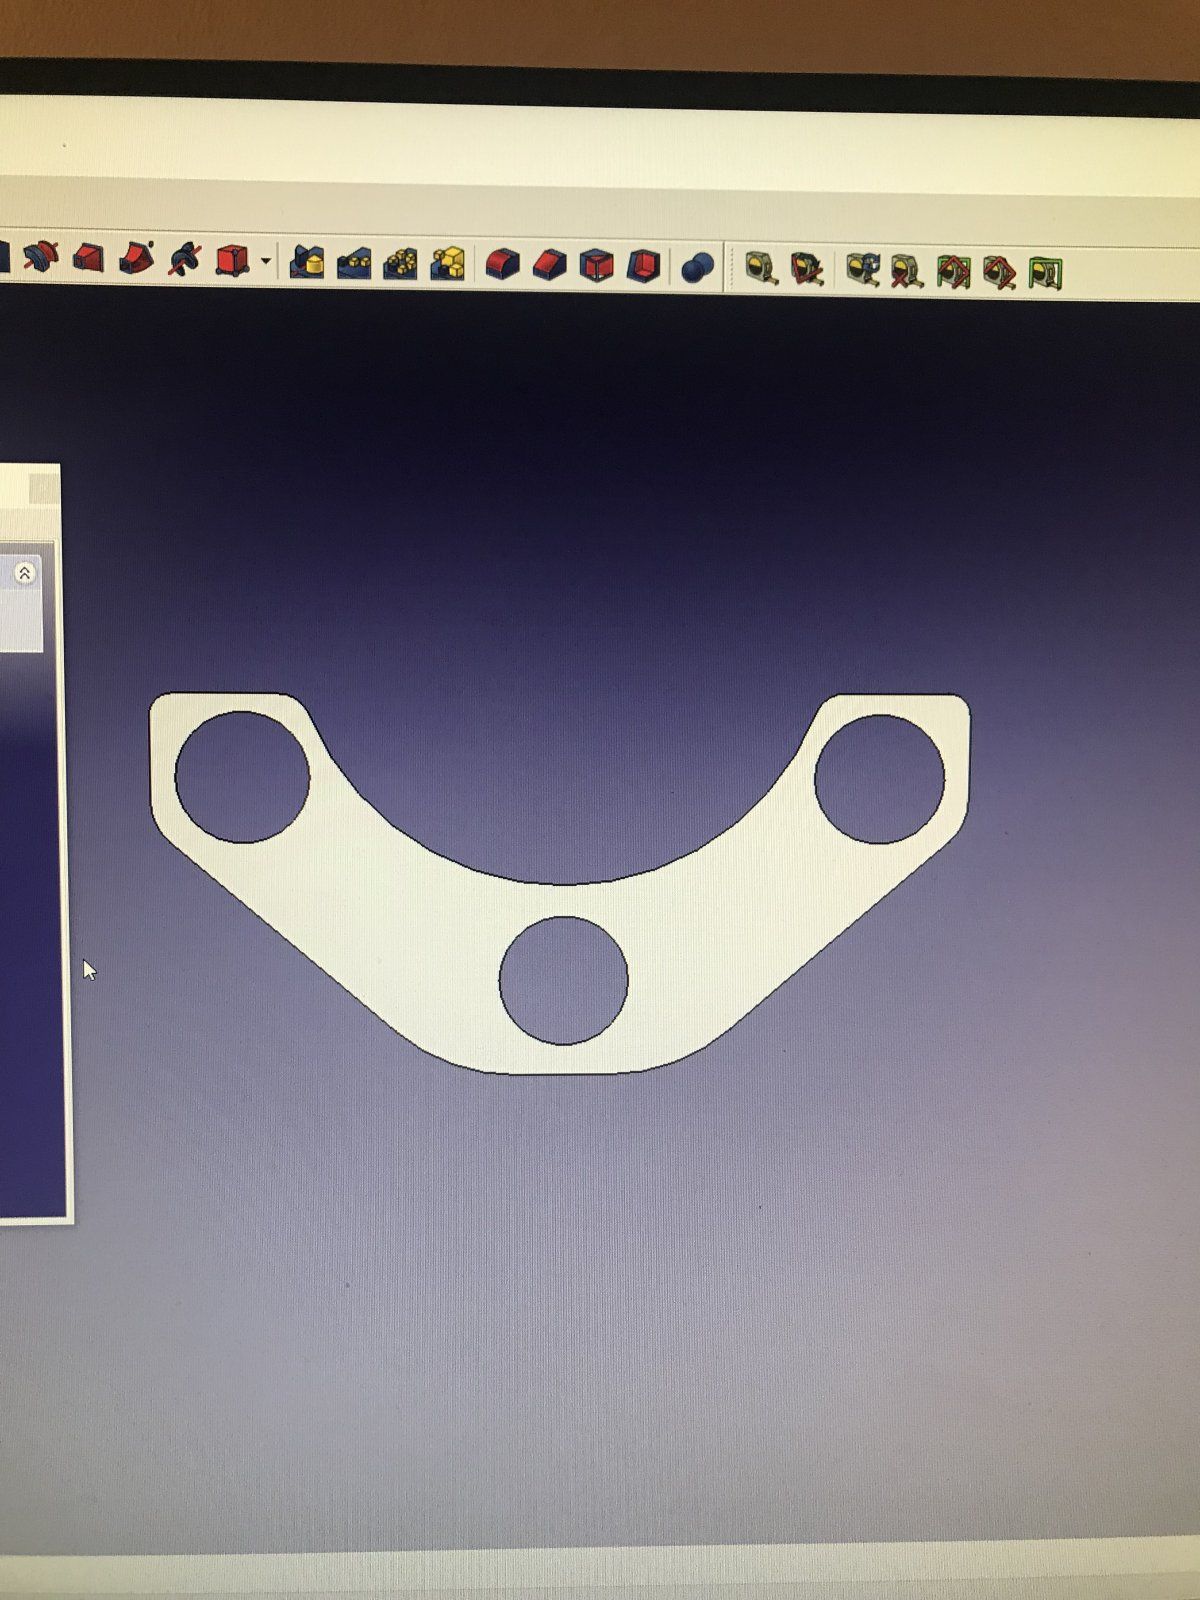Select the Fillet tool
The height and width of the screenshot is (1600, 1200).
pos(502,264)
